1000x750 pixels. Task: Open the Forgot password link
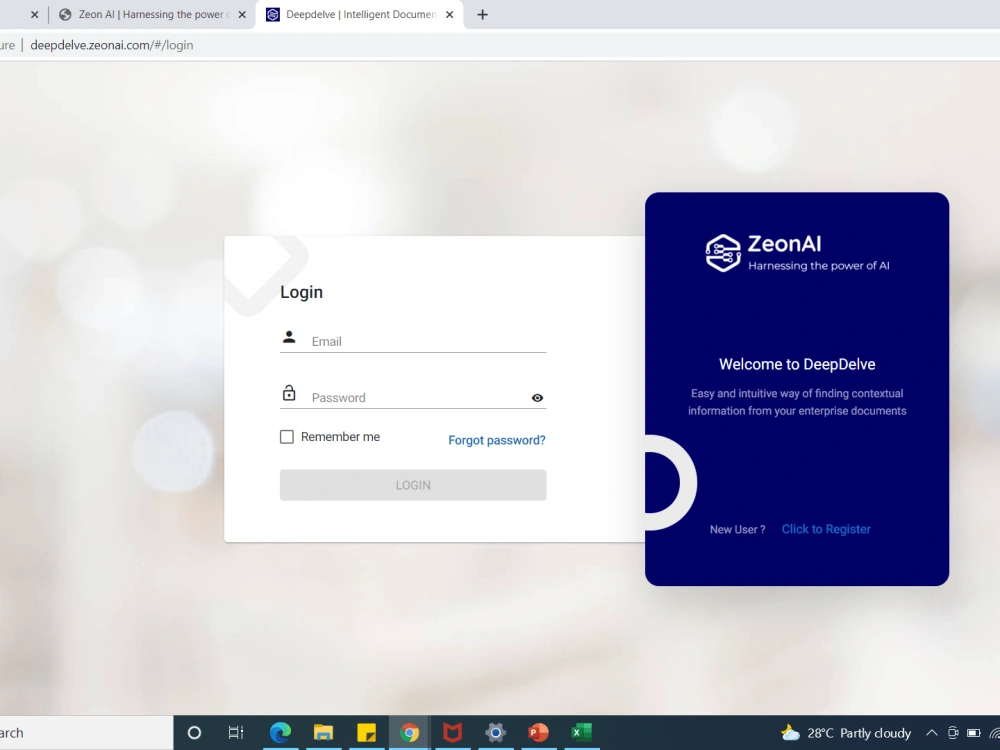tap(497, 440)
